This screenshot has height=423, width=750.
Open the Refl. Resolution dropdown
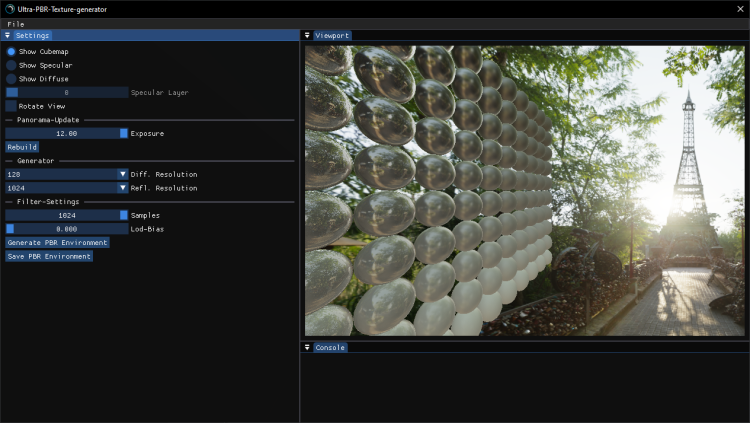point(123,187)
